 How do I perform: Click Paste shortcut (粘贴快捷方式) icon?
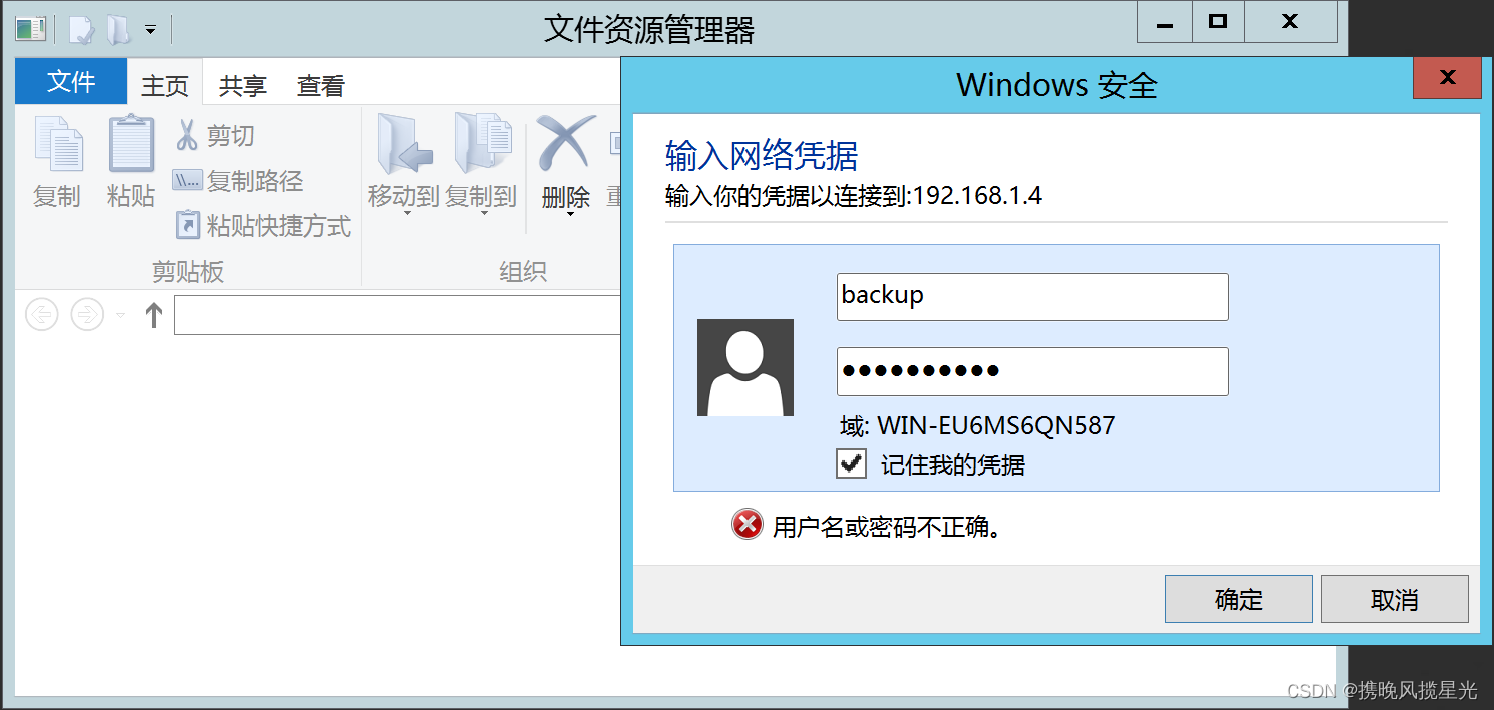187,225
